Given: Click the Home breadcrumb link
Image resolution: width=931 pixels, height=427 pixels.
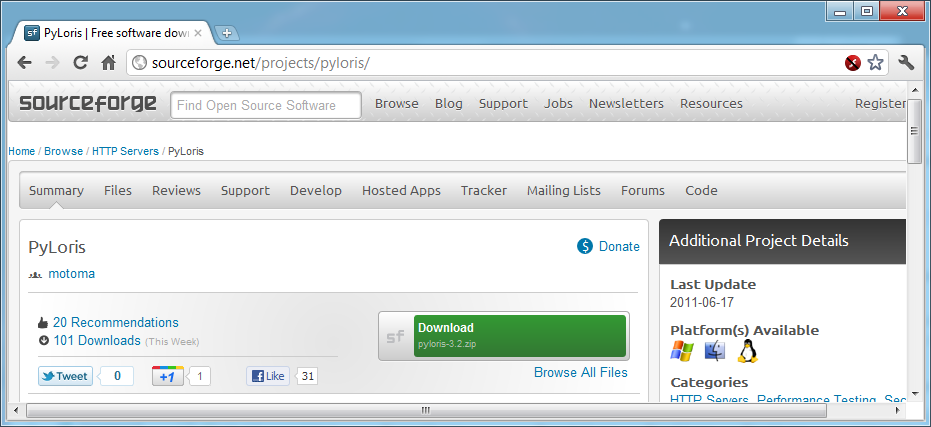Looking at the screenshot, I should coord(22,151).
